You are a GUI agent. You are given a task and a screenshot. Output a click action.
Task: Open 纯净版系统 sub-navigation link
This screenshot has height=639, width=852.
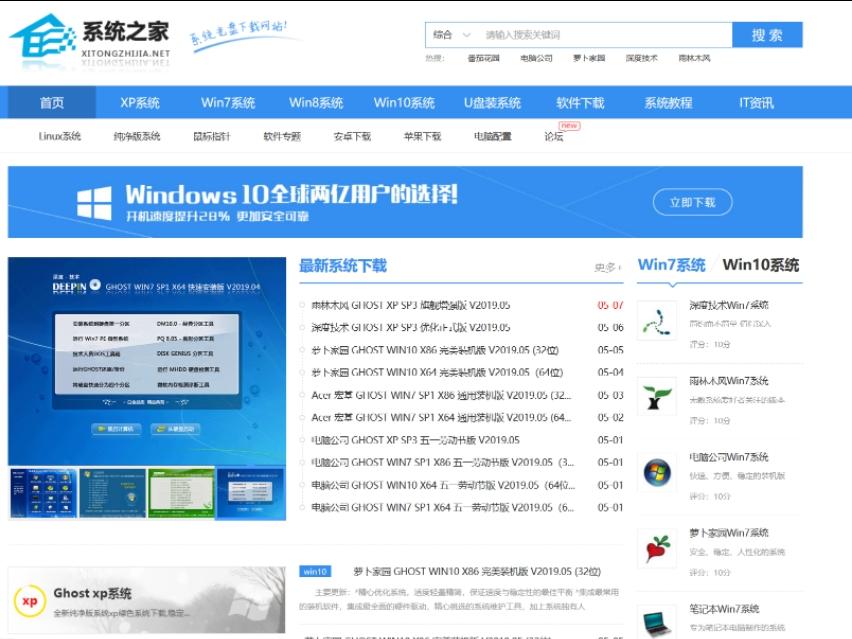point(137,136)
